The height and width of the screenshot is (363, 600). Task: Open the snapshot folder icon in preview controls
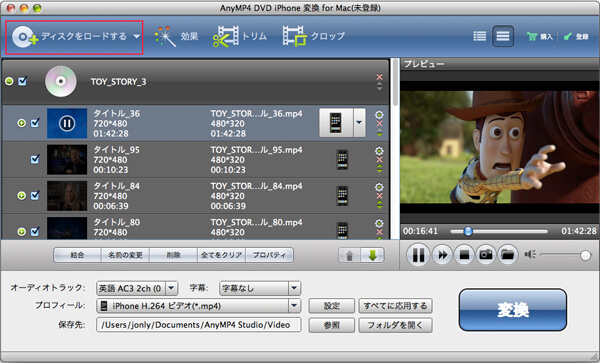[x=508, y=255]
